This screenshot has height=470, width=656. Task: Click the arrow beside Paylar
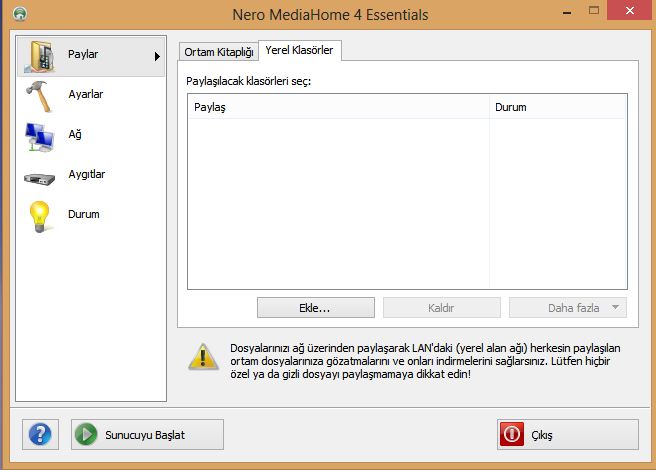157,57
